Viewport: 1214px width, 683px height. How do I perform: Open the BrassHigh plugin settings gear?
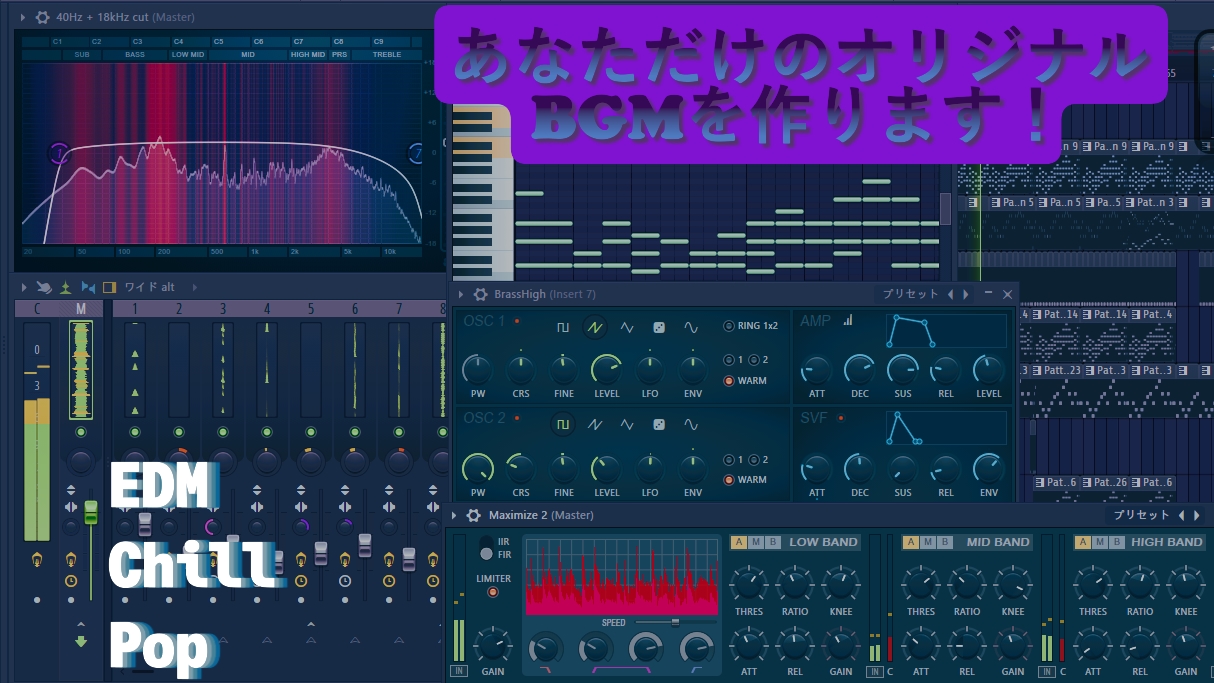click(479, 294)
